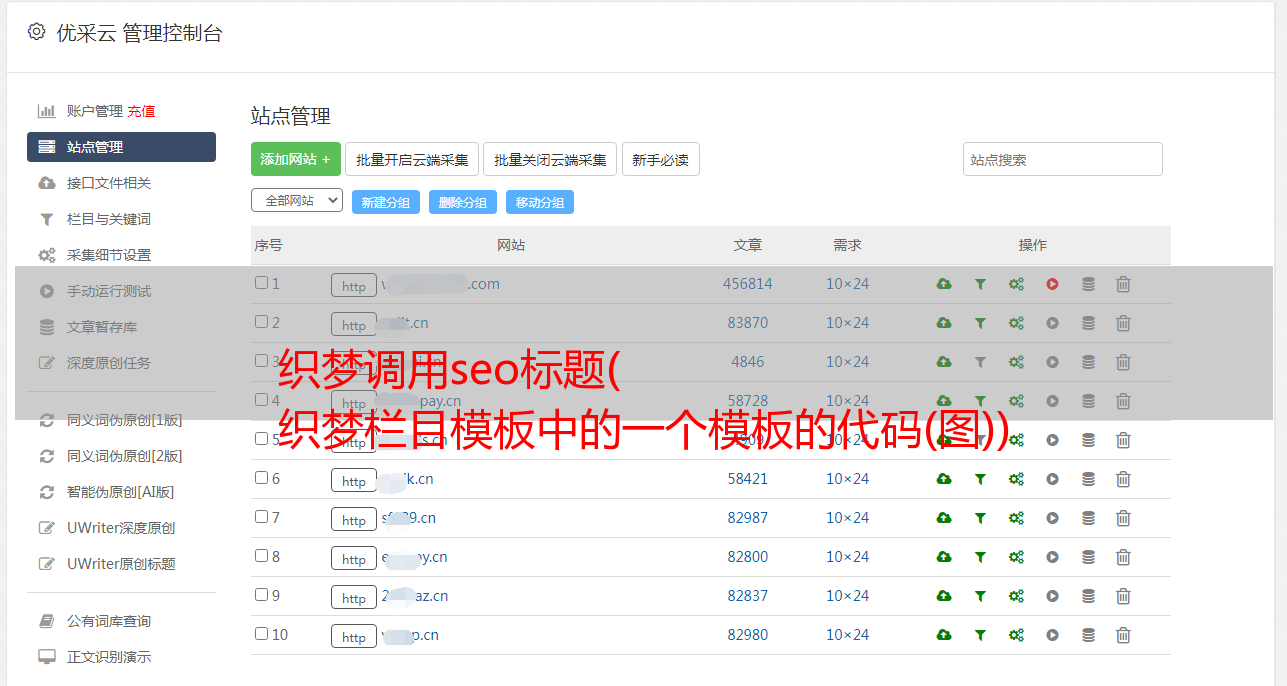
Task: Click filter icon in row 9
Action: click(x=980, y=596)
